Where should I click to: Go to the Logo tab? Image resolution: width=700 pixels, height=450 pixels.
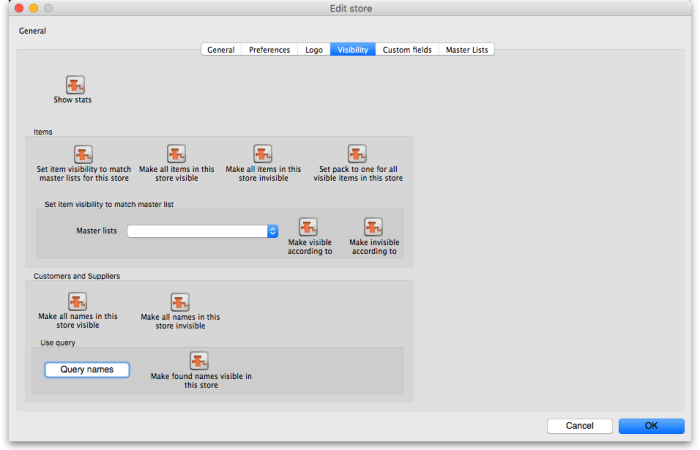pyautogui.click(x=314, y=49)
